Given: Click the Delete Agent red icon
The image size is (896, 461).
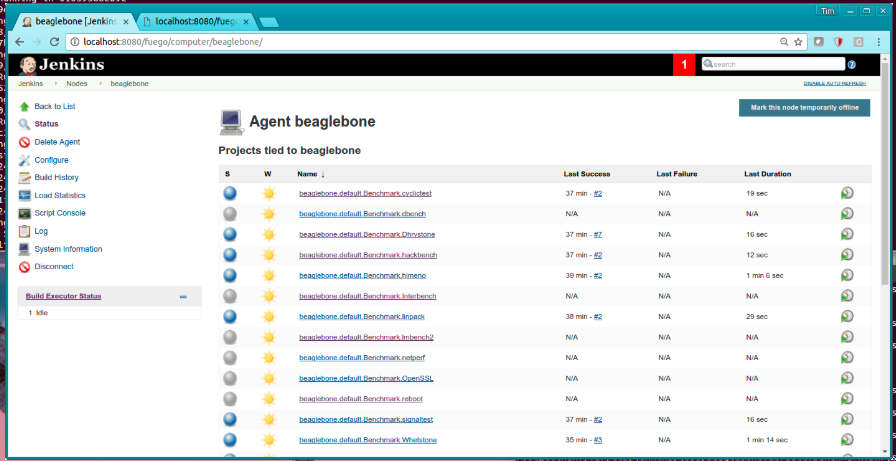Looking at the screenshot, I should (x=24, y=142).
